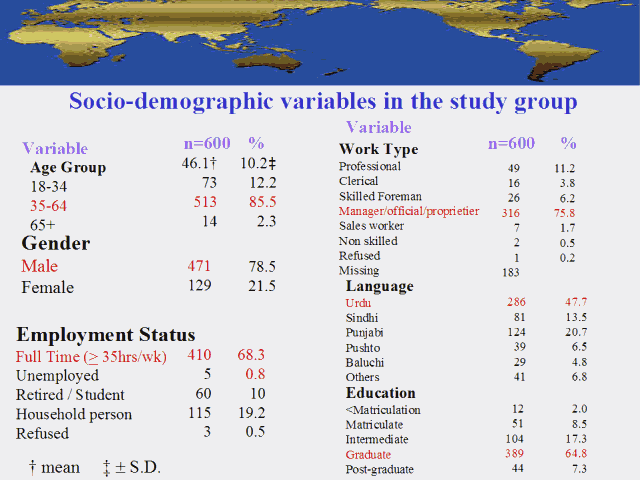Click the double-dagger S.D. footnote
Image resolution: width=640 pixels, height=480 pixels.
(131, 467)
